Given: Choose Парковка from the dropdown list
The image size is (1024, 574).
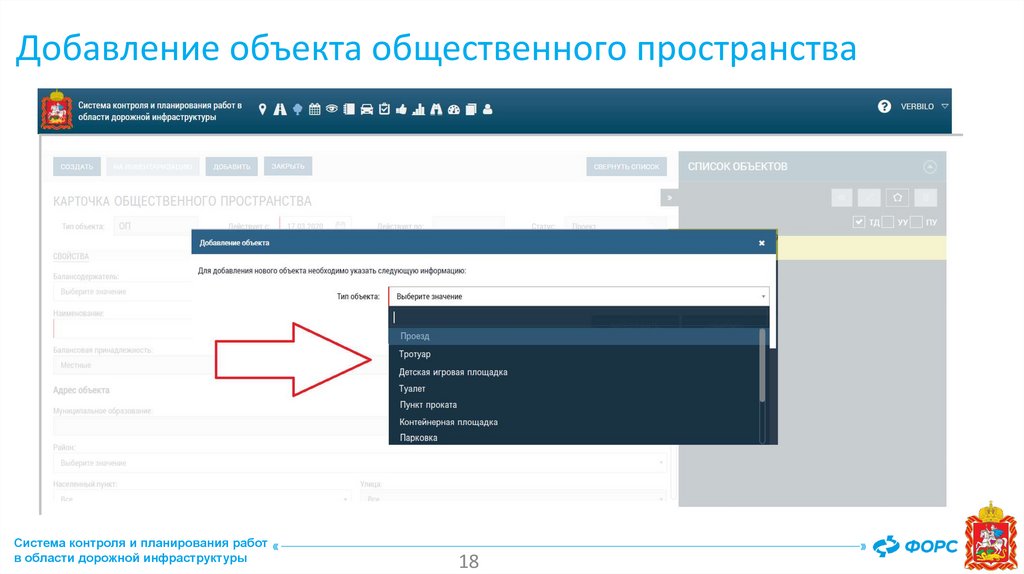Looking at the screenshot, I should point(575,438).
